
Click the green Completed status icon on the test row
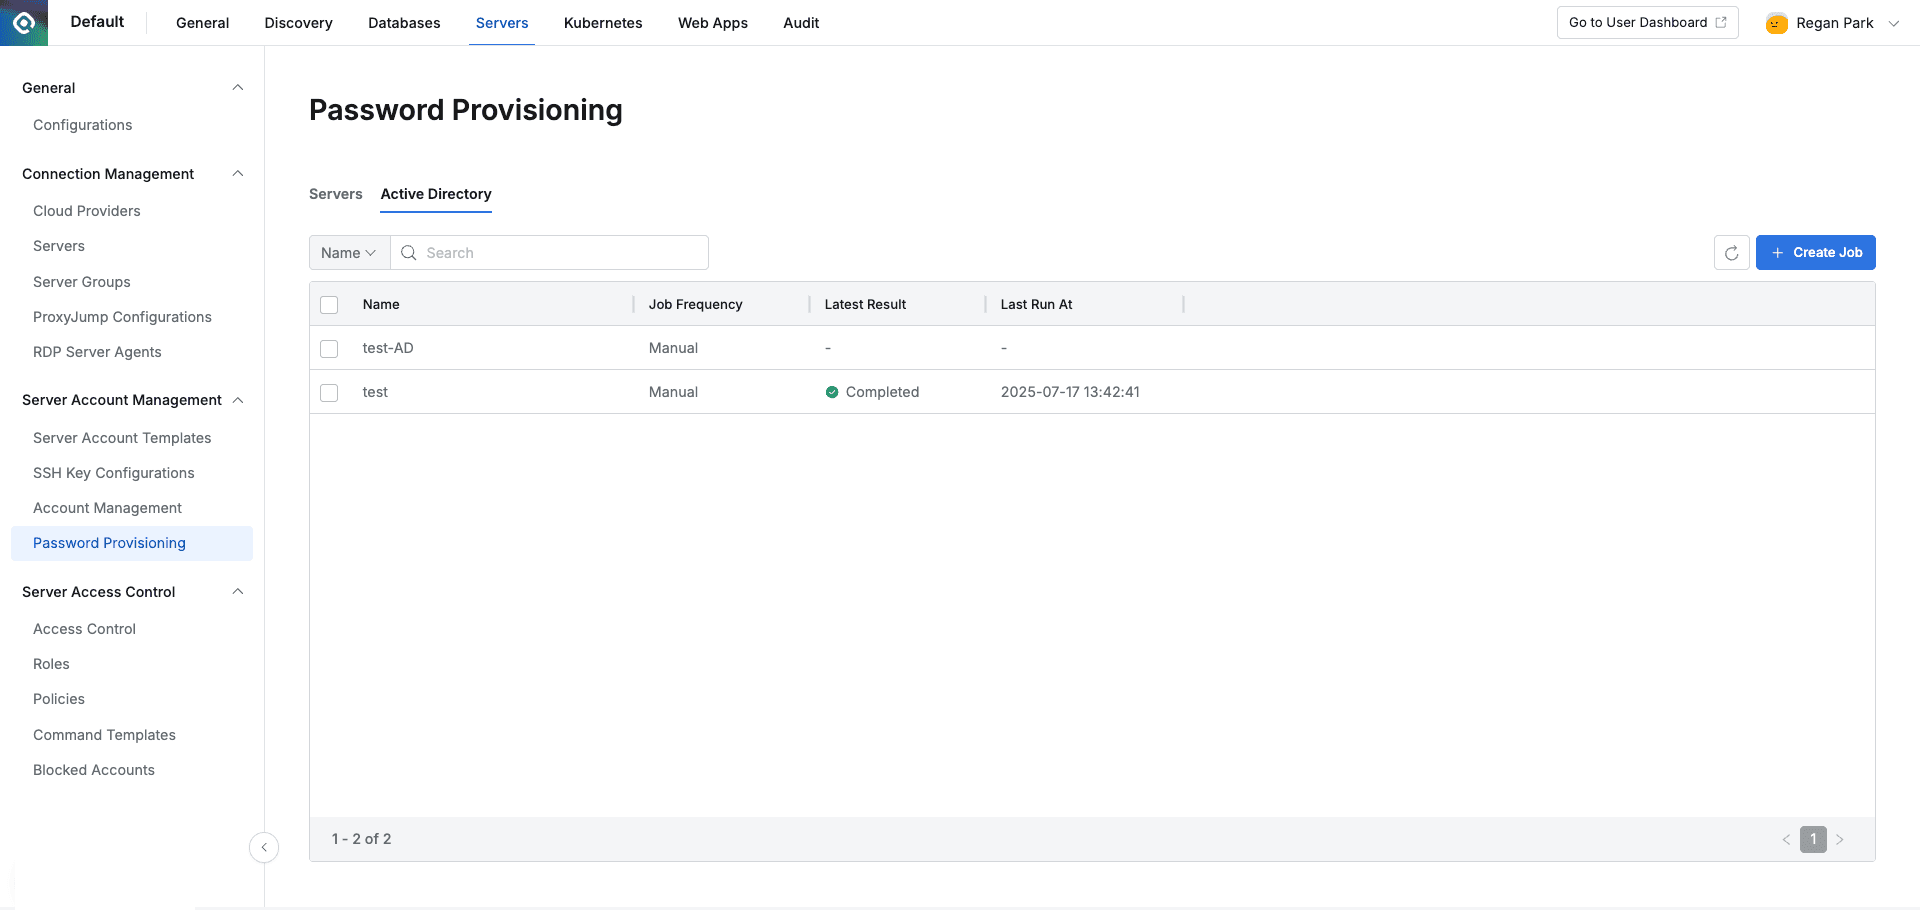pos(832,391)
